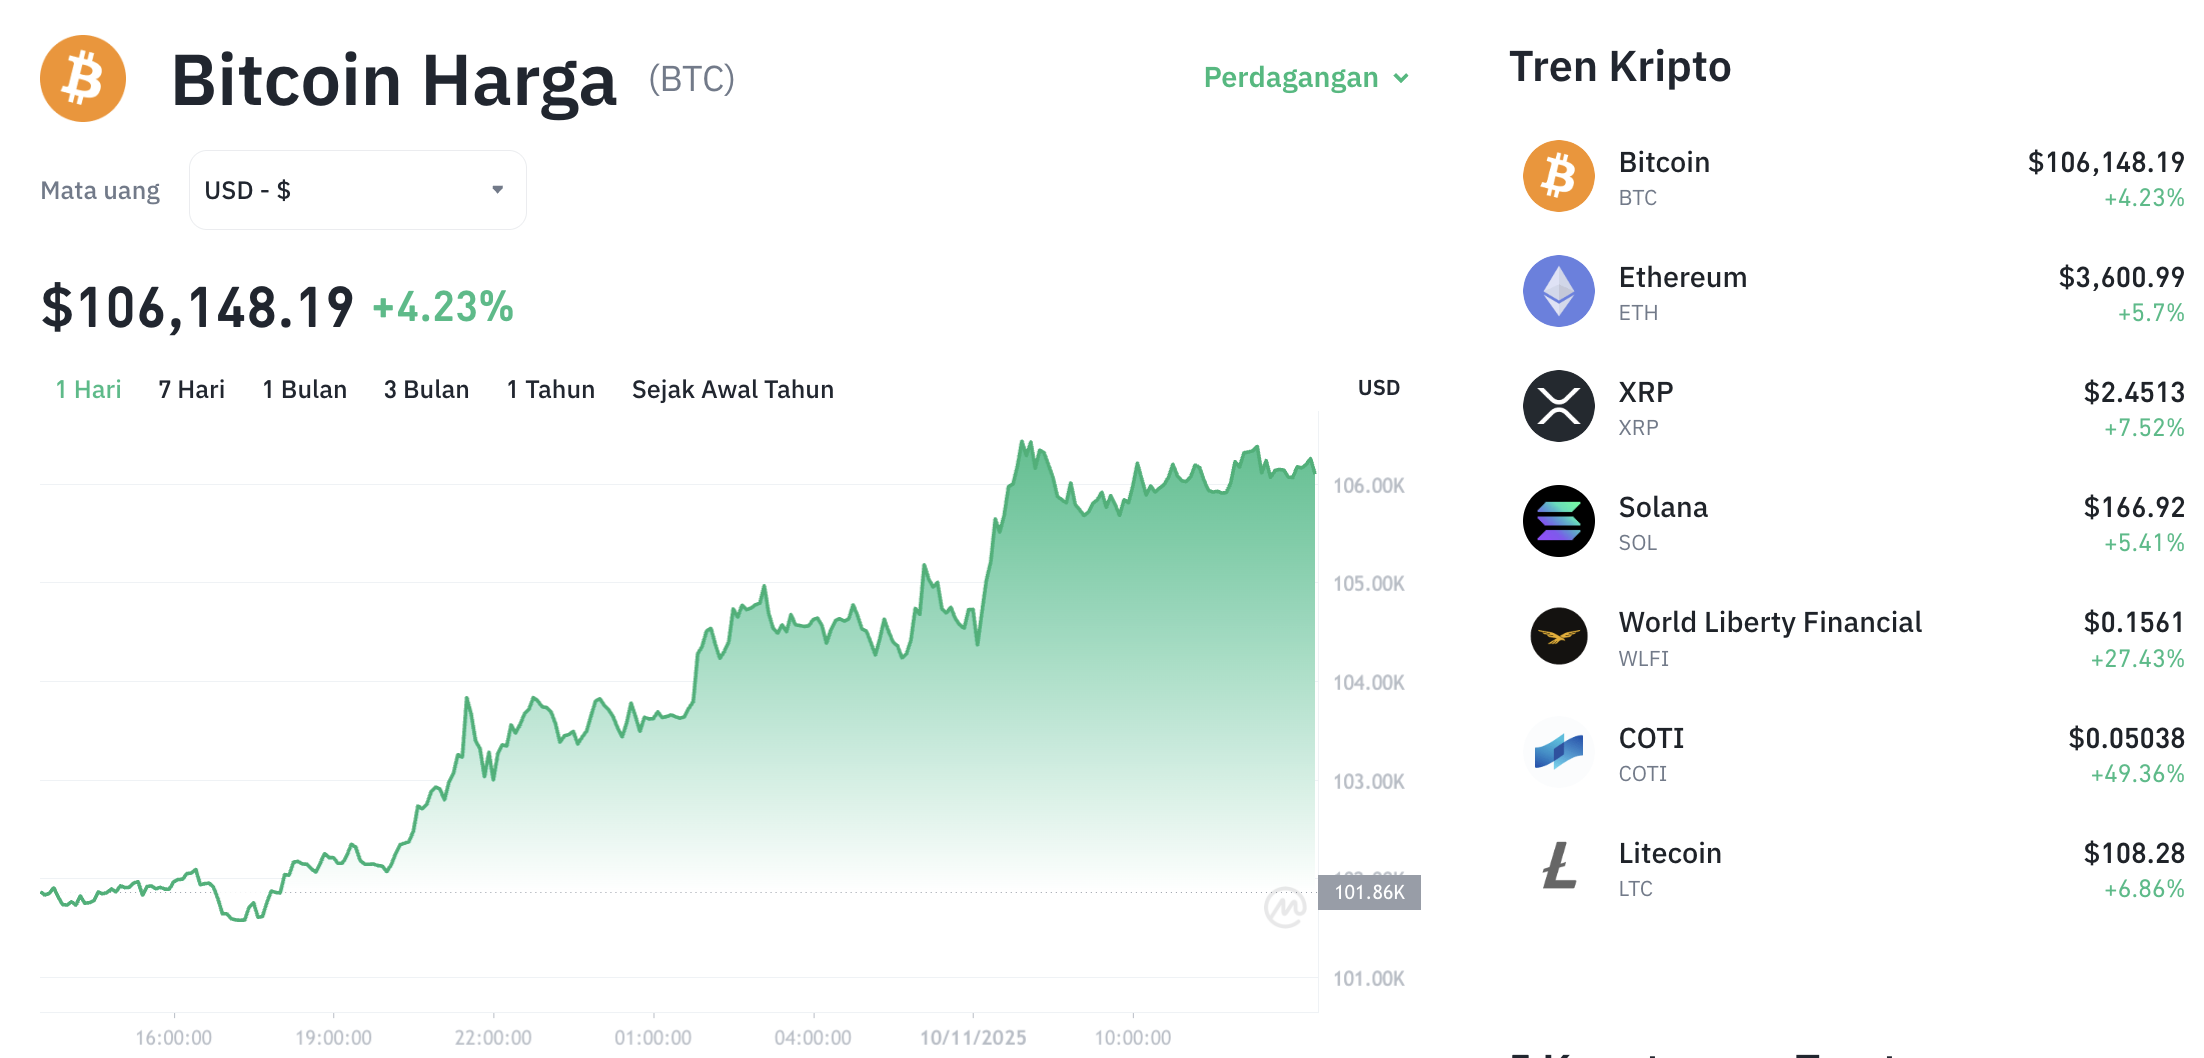Screen dimensions: 2204x1058
Task: Click the 101.86K price marker label
Action: (x=1370, y=893)
